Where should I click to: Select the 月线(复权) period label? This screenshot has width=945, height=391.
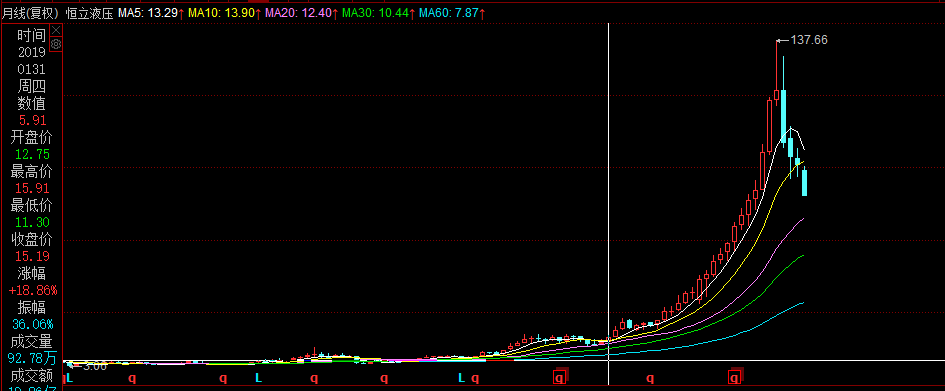tap(30, 13)
